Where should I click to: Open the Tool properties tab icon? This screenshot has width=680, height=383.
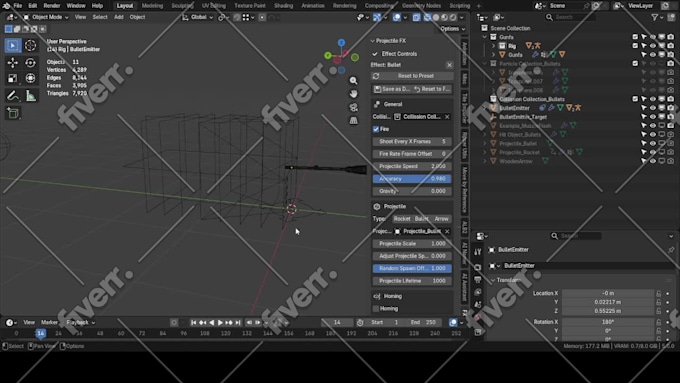click(x=477, y=252)
